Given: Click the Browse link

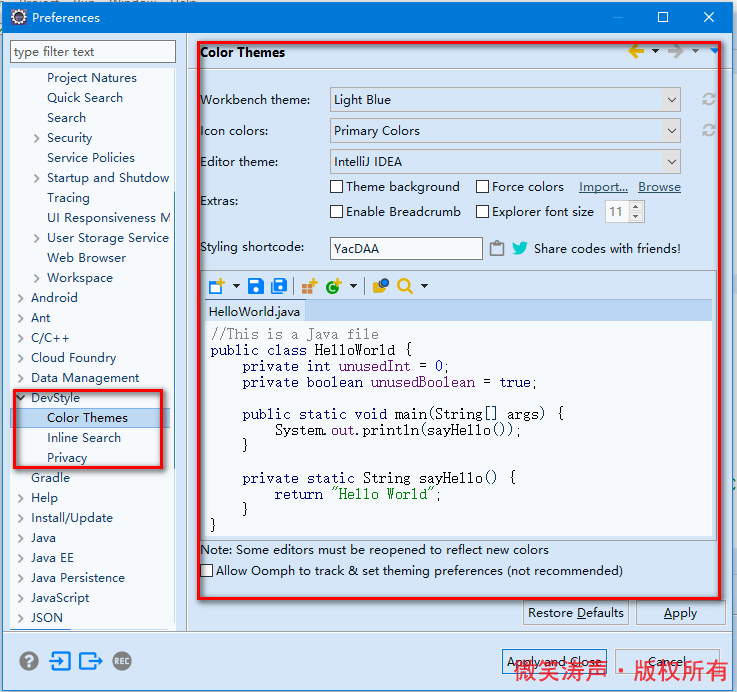Looking at the screenshot, I should (659, 187).
